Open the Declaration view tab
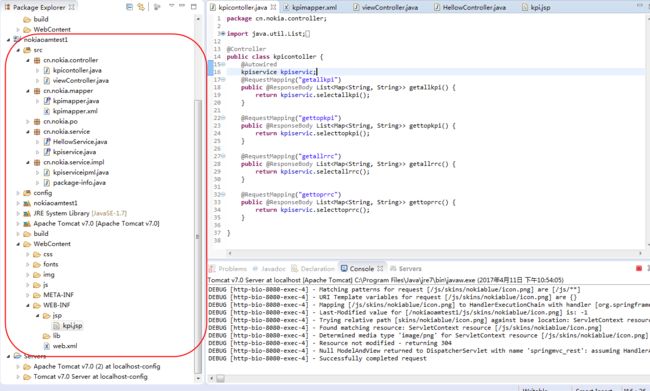650x391 pixels. pyautogui.click(x=313, y=269)
